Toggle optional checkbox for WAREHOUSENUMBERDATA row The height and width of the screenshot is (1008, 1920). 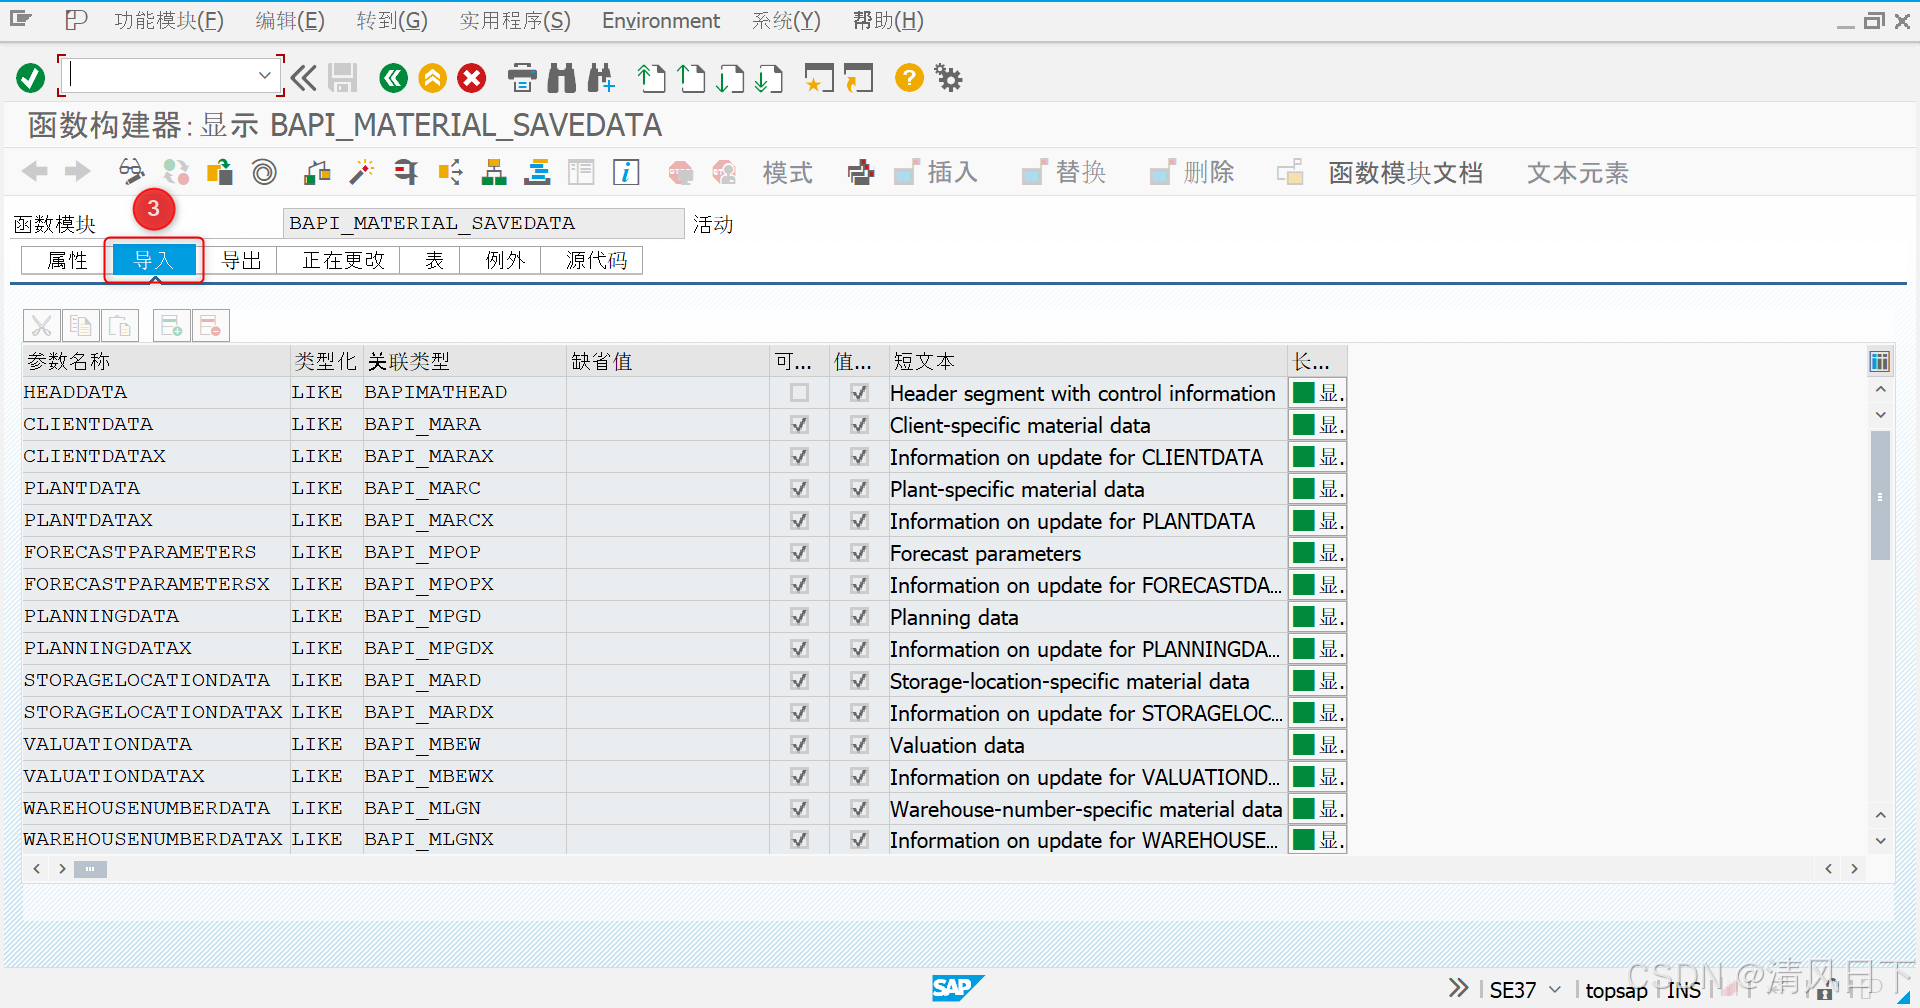(x=799, y=808)
